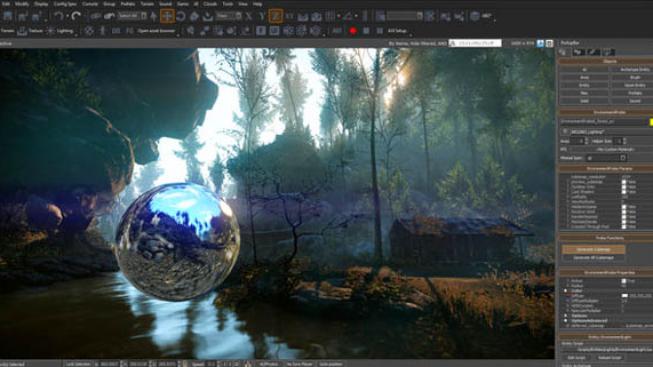Click the Brush object type button
Screen dimensions: 653x367
(x=635, y=77)
